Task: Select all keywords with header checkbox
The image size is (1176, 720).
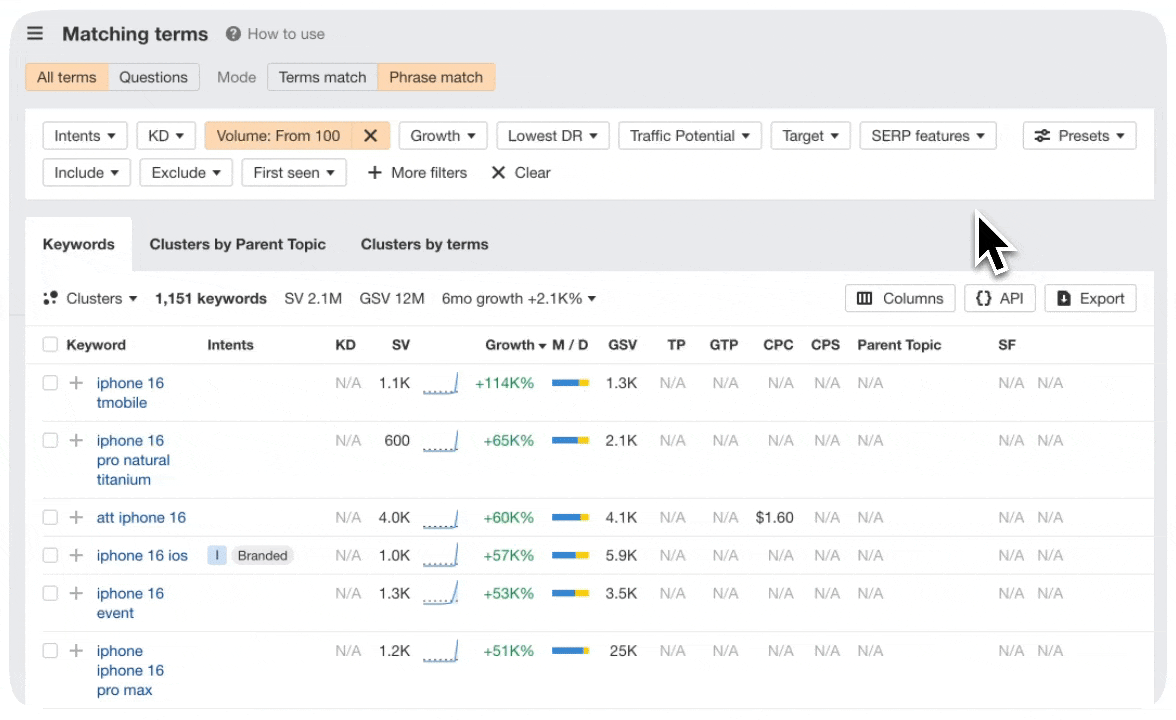Action: (x=50, y=345)
